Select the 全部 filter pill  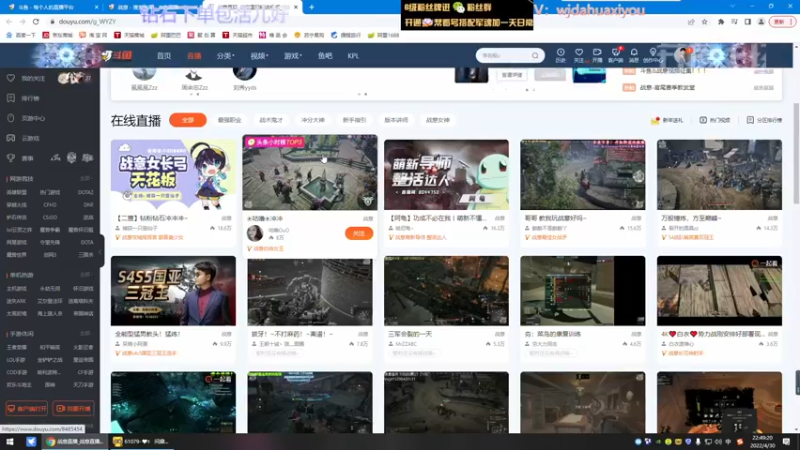coord(188,120)
